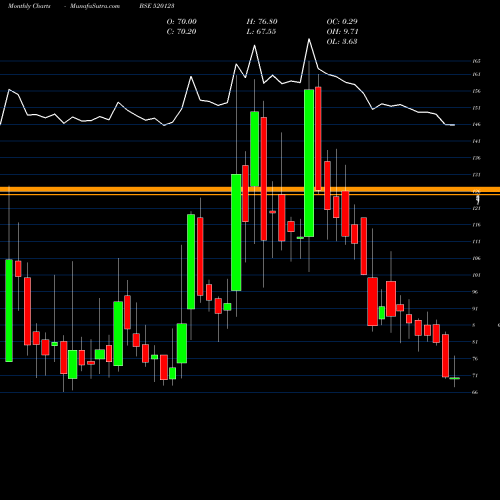Click the 165 price axis label
500x500 pixels.
click(476, 61)
